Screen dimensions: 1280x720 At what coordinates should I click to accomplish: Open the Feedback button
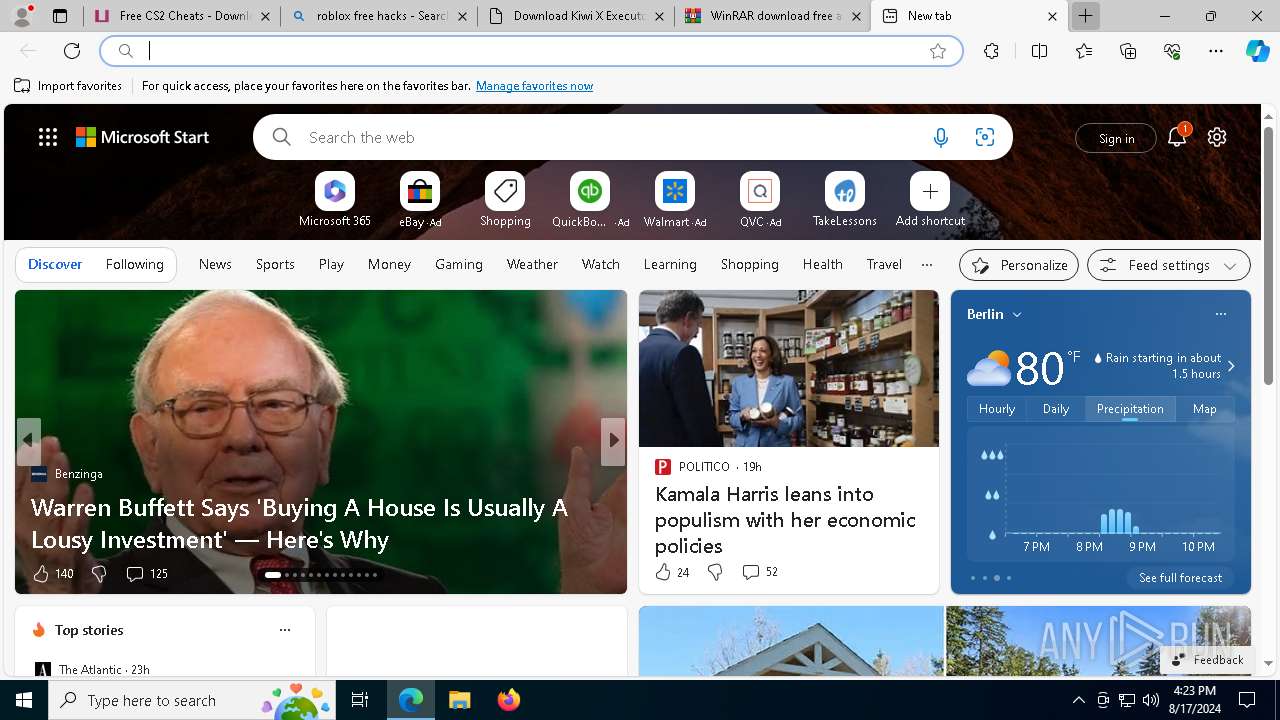tap(1207, 660)
